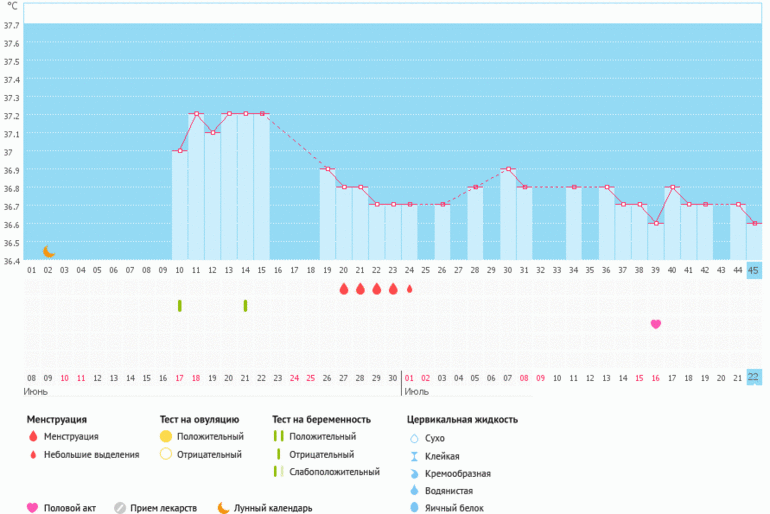Open the negative pregnancy test mark on cycle day 14
This screenshot has height=514, width=770.
pos(246,306)
